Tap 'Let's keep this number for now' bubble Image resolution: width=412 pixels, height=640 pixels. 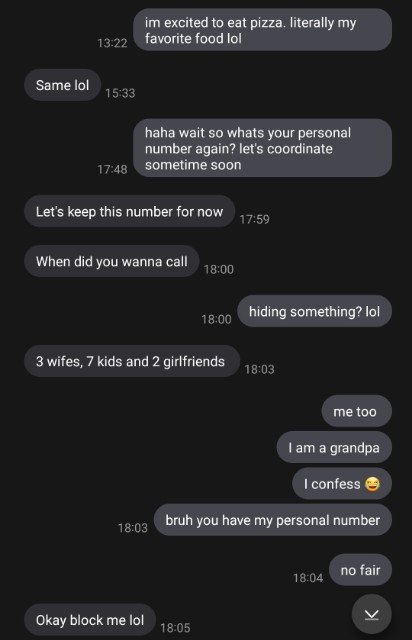coord(129,211)
